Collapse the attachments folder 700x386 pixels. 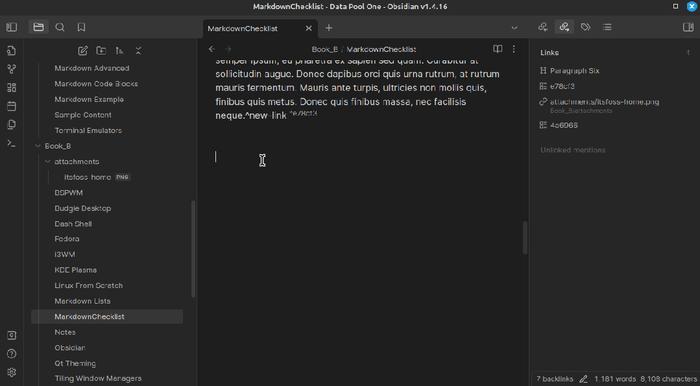[x=48, y=162]
